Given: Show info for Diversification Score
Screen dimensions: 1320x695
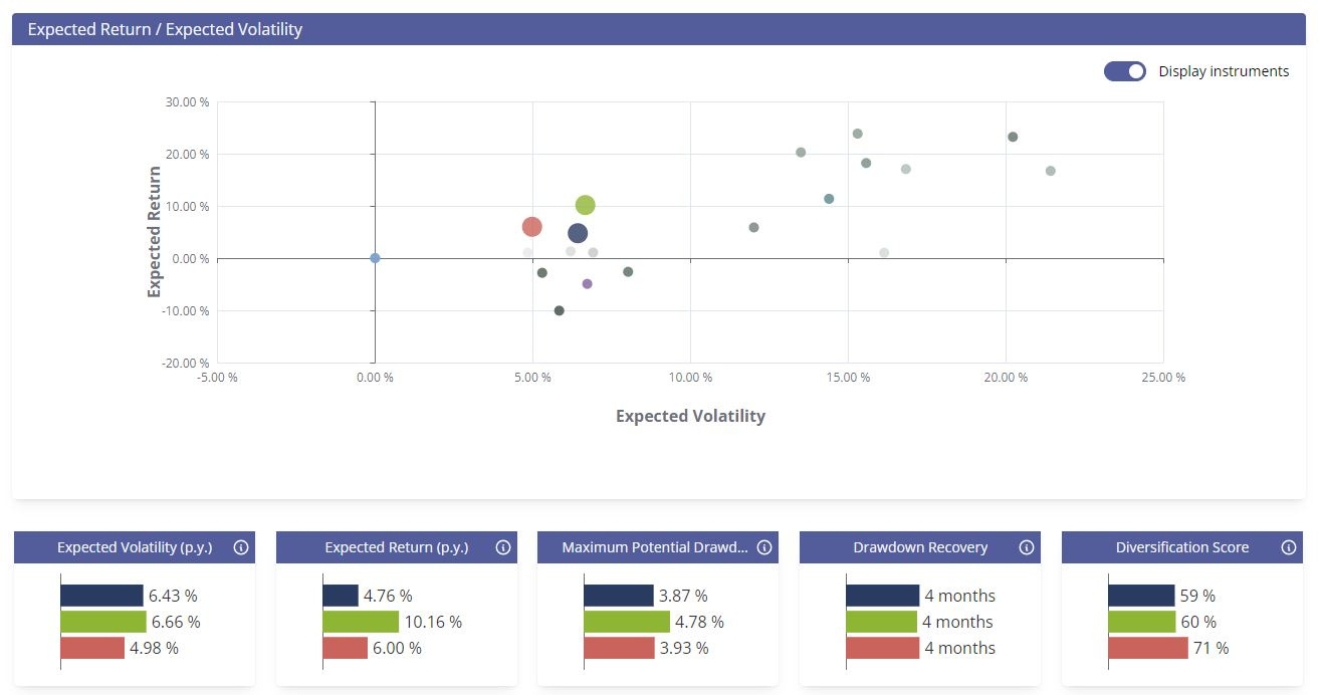Looking at the screenshot, I should point(1289,547).
